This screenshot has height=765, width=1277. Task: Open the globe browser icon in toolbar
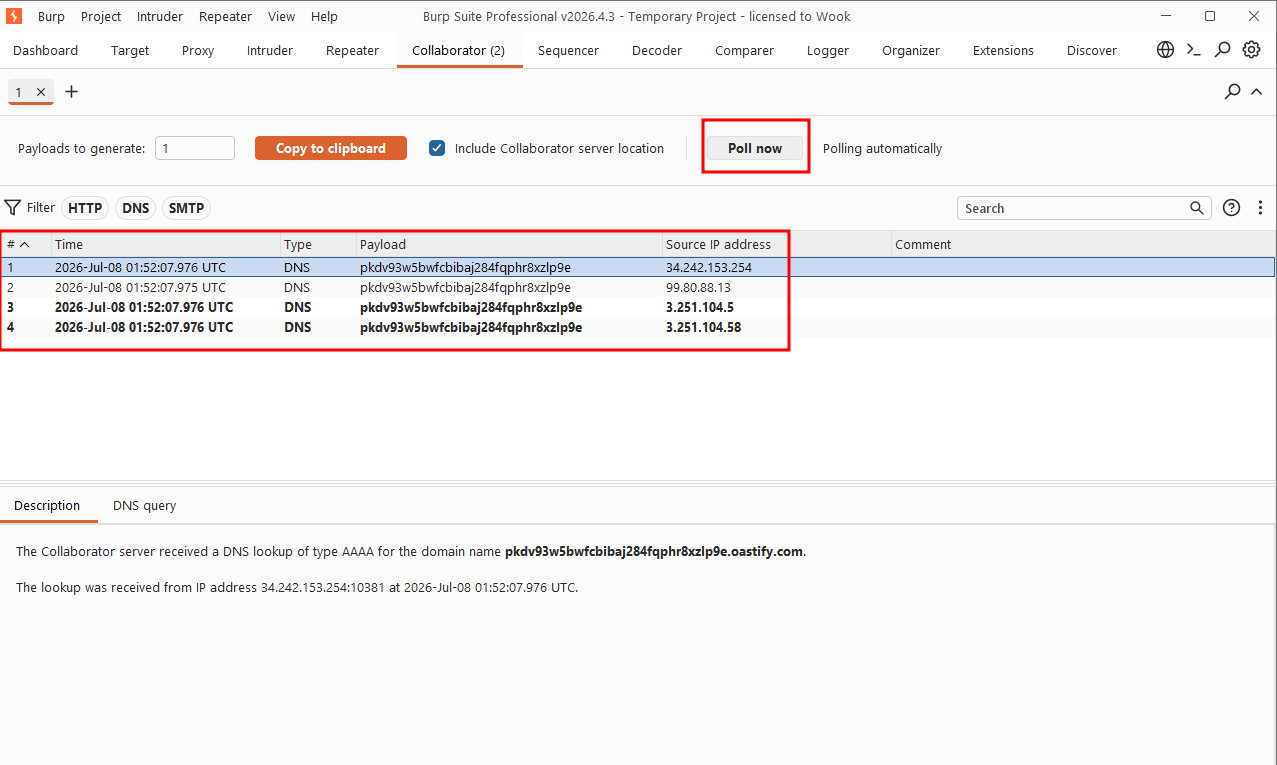pyautogui.click(x=1165, y=50)
